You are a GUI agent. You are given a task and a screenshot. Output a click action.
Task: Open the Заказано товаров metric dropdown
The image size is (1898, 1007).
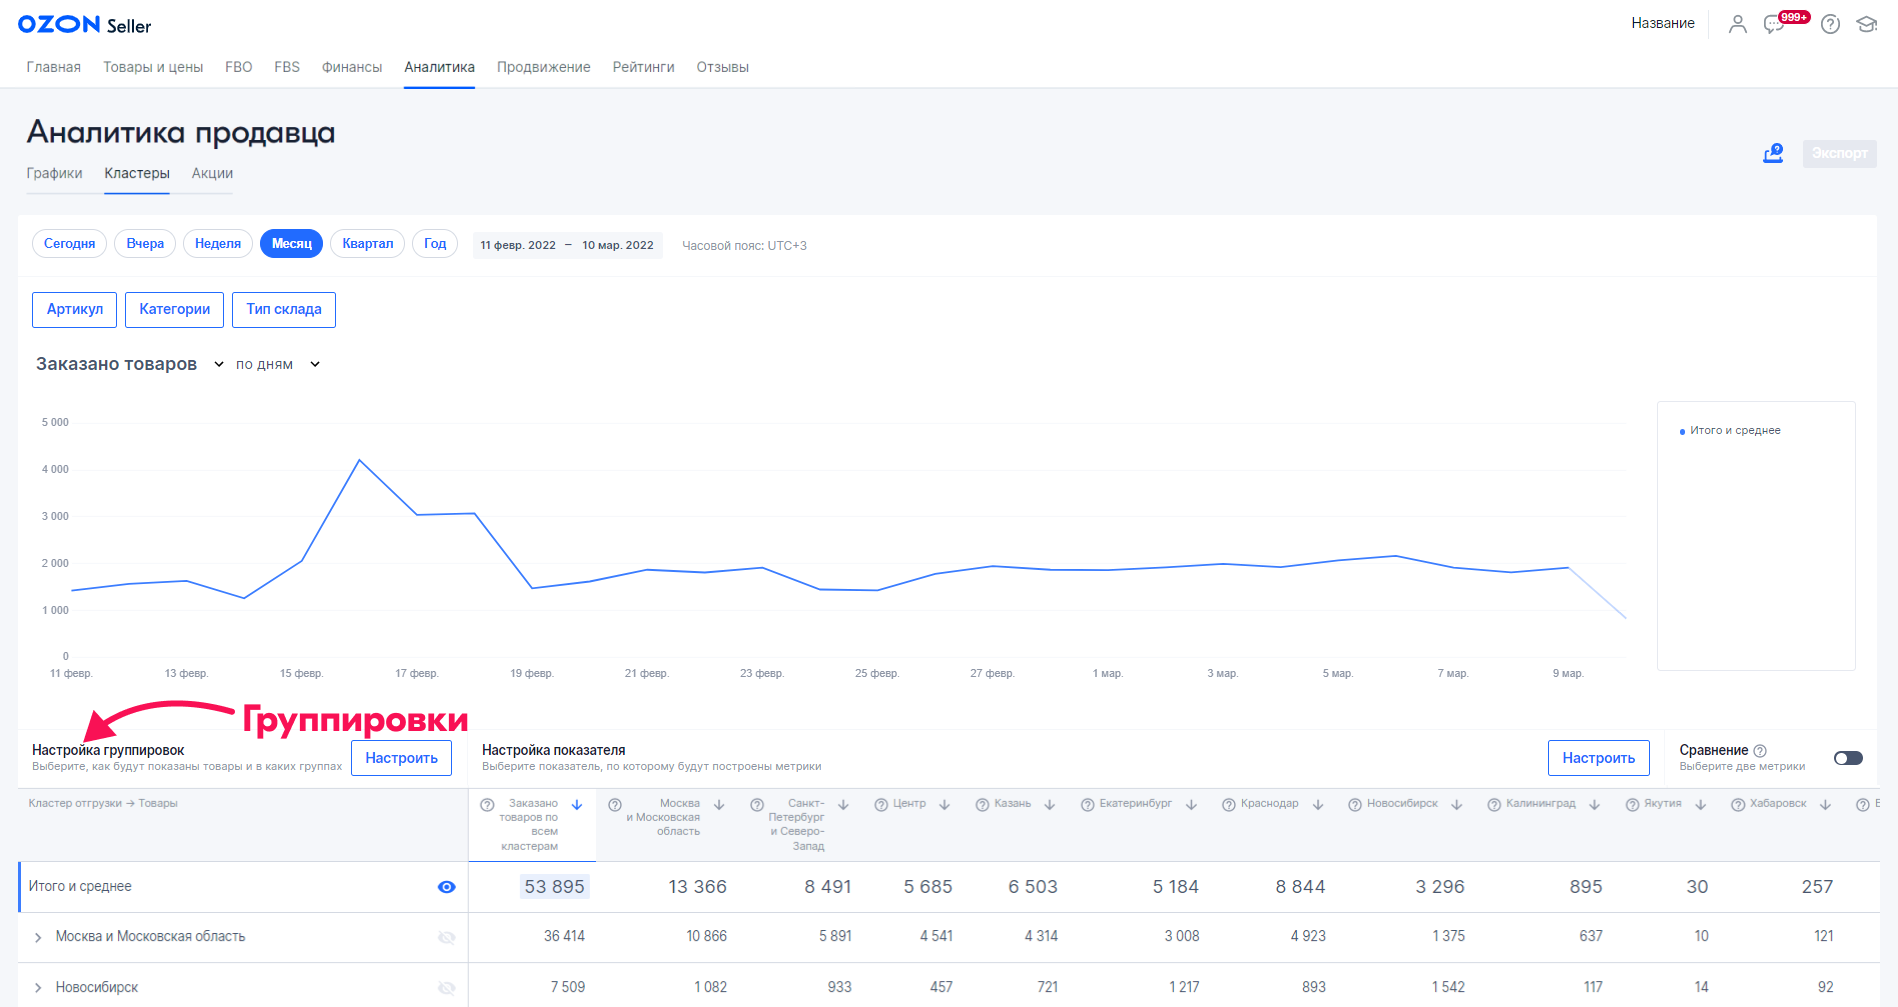point(130,364)
